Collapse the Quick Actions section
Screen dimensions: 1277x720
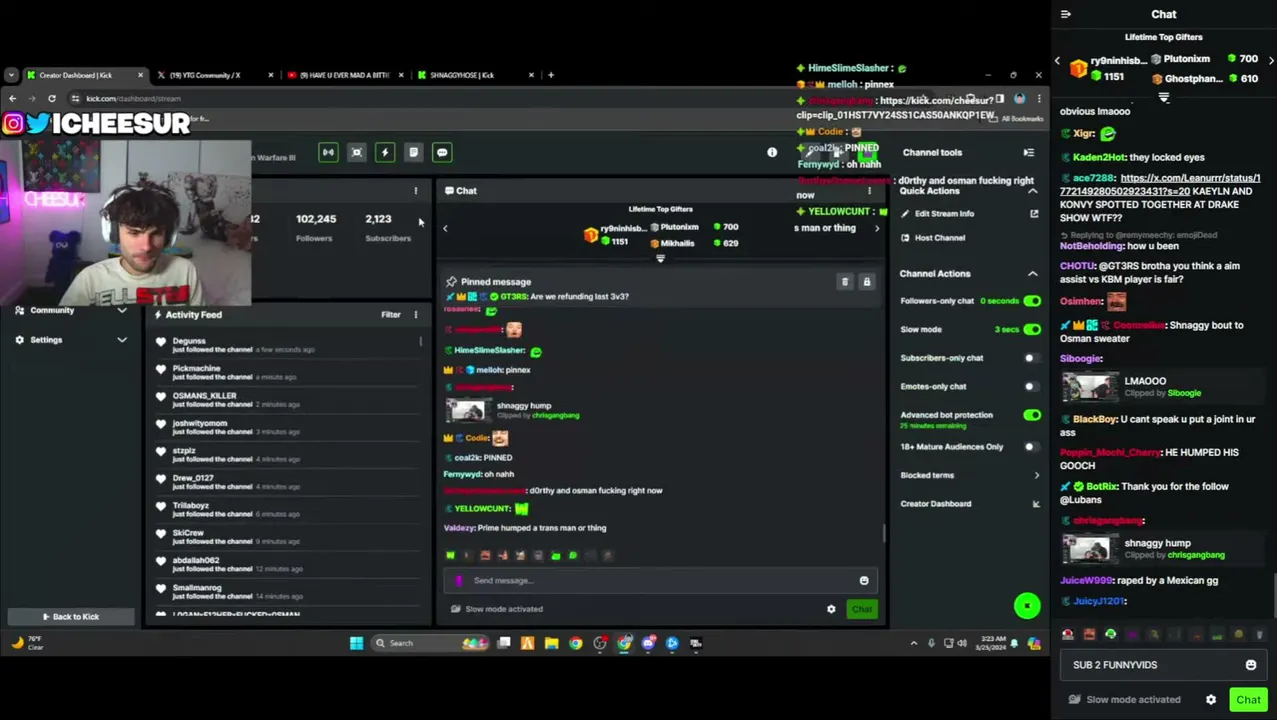[1033, 191]
